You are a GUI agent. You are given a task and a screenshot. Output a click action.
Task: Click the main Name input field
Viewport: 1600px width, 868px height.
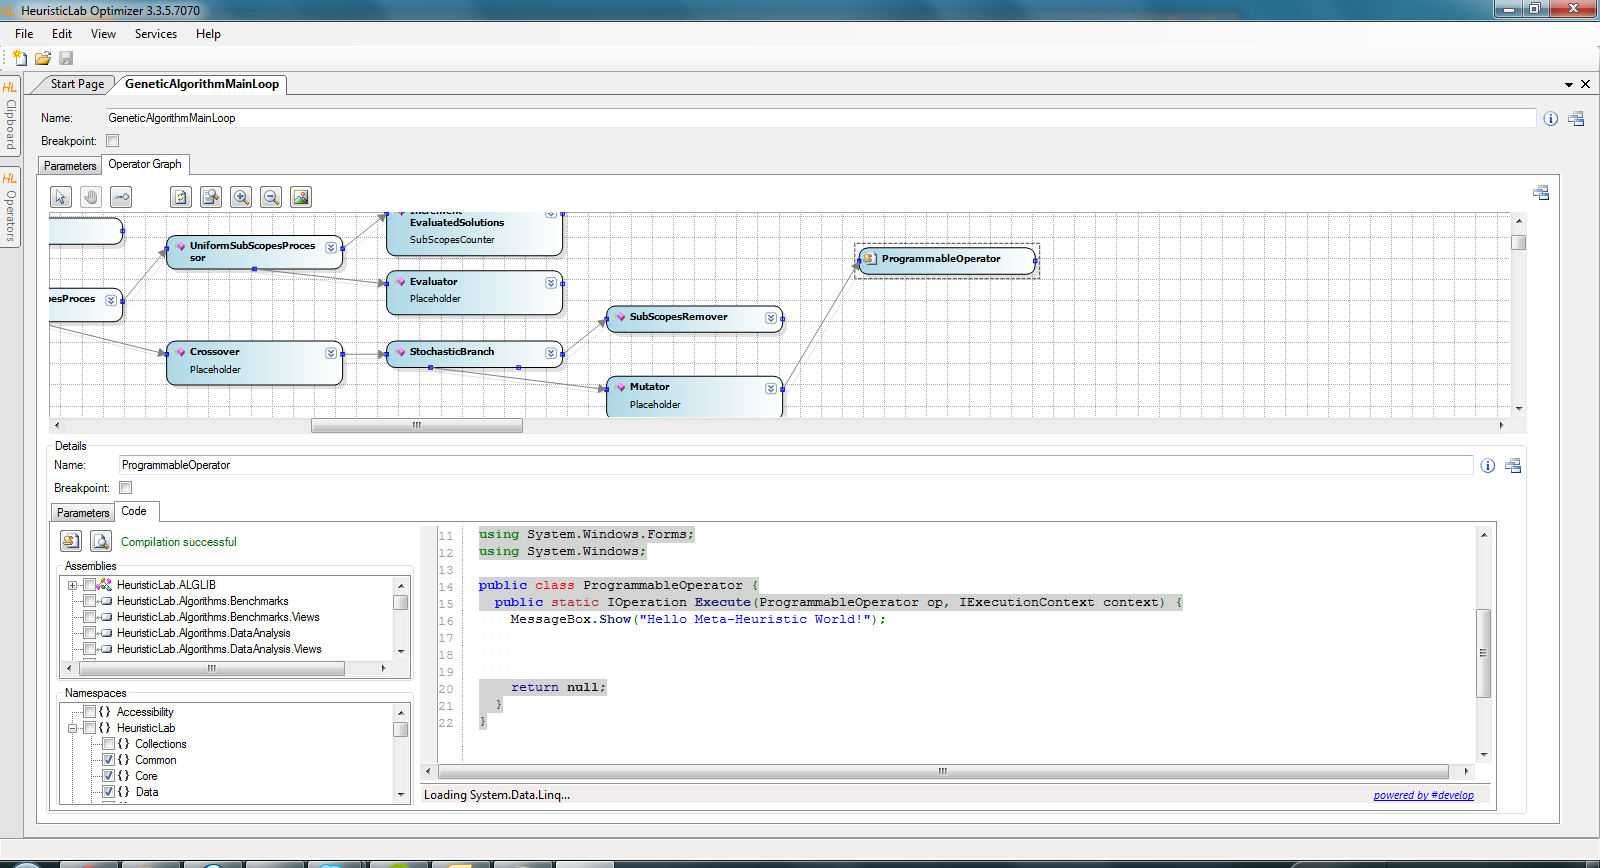tap(820, 118)
